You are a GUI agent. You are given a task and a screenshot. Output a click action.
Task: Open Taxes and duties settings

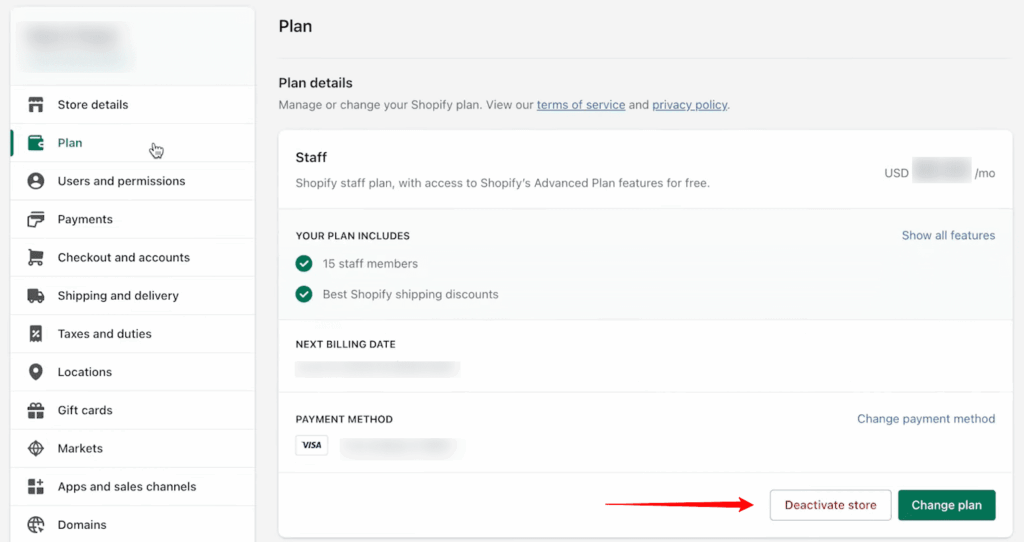point(133,334)
